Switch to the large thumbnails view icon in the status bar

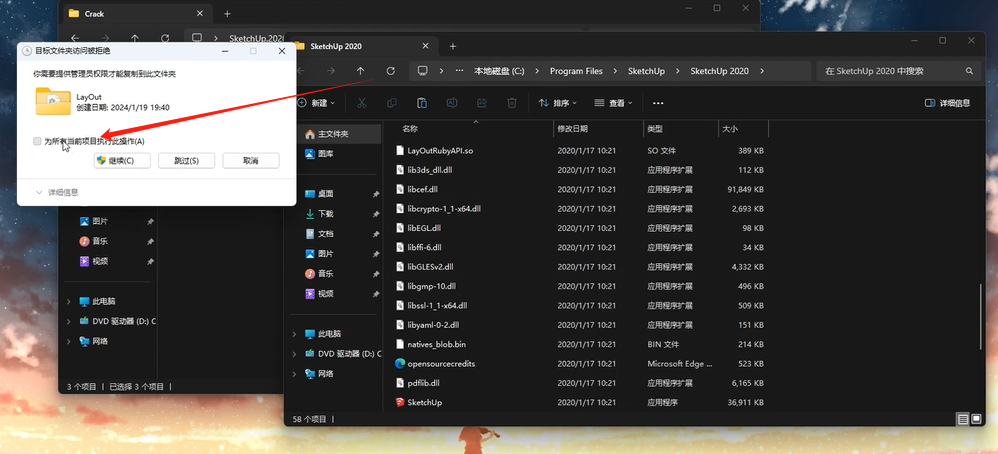pyautogui.click(x=977, y=419)
